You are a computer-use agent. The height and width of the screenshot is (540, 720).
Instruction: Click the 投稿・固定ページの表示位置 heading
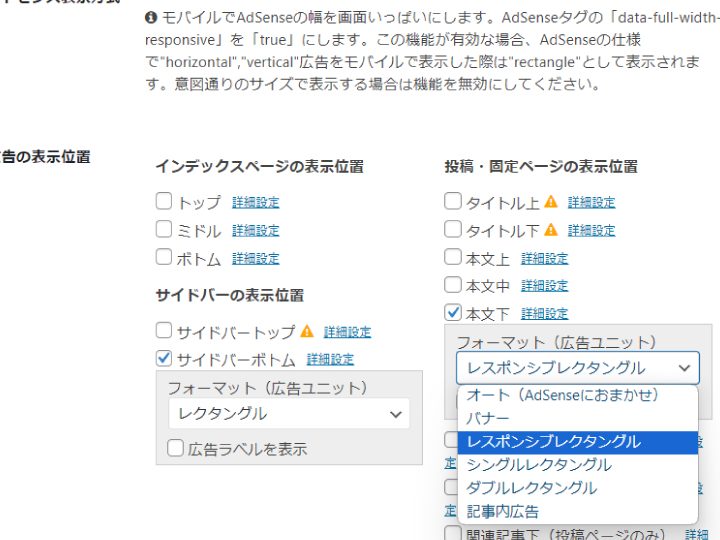point(541,166)
